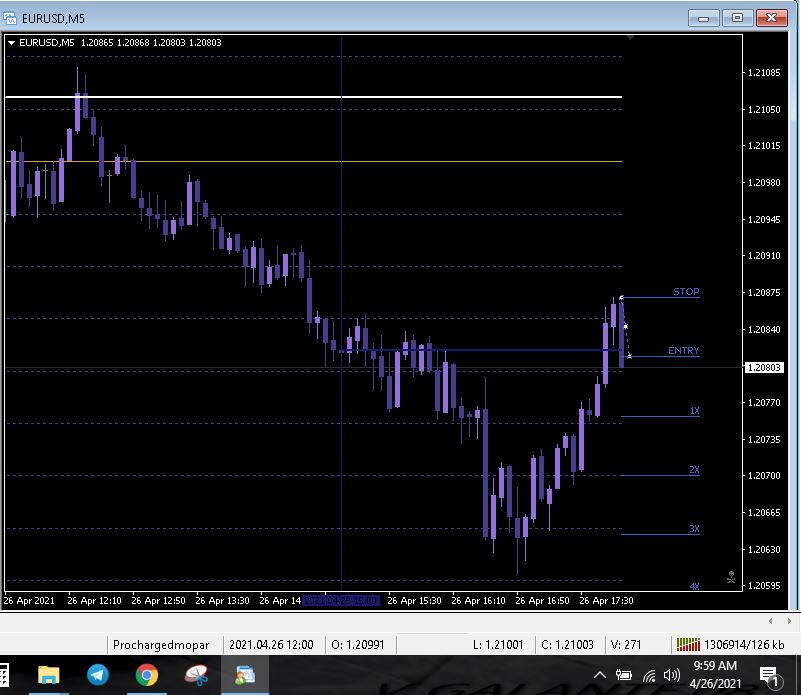Click the white horizontal line on chart
Image resolution: width=801 pixels, height=695 pixels.
(x=313, y=97)
